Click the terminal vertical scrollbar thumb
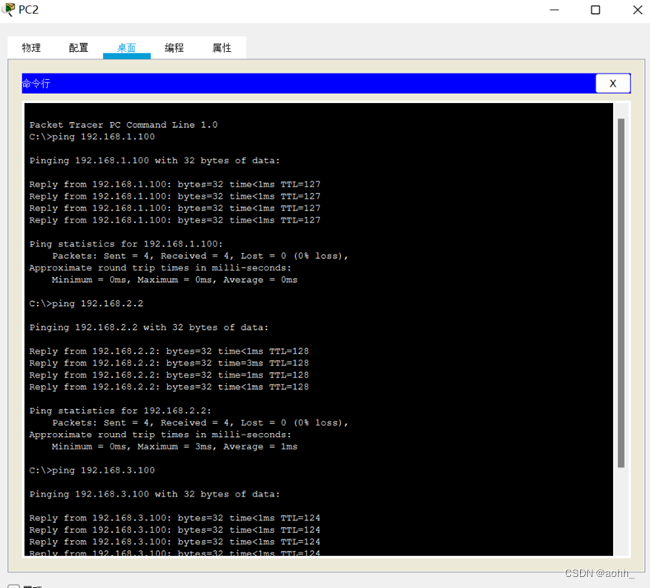Image resolution: width=650 pixels, height=588 pixels. tap(621, 293)
